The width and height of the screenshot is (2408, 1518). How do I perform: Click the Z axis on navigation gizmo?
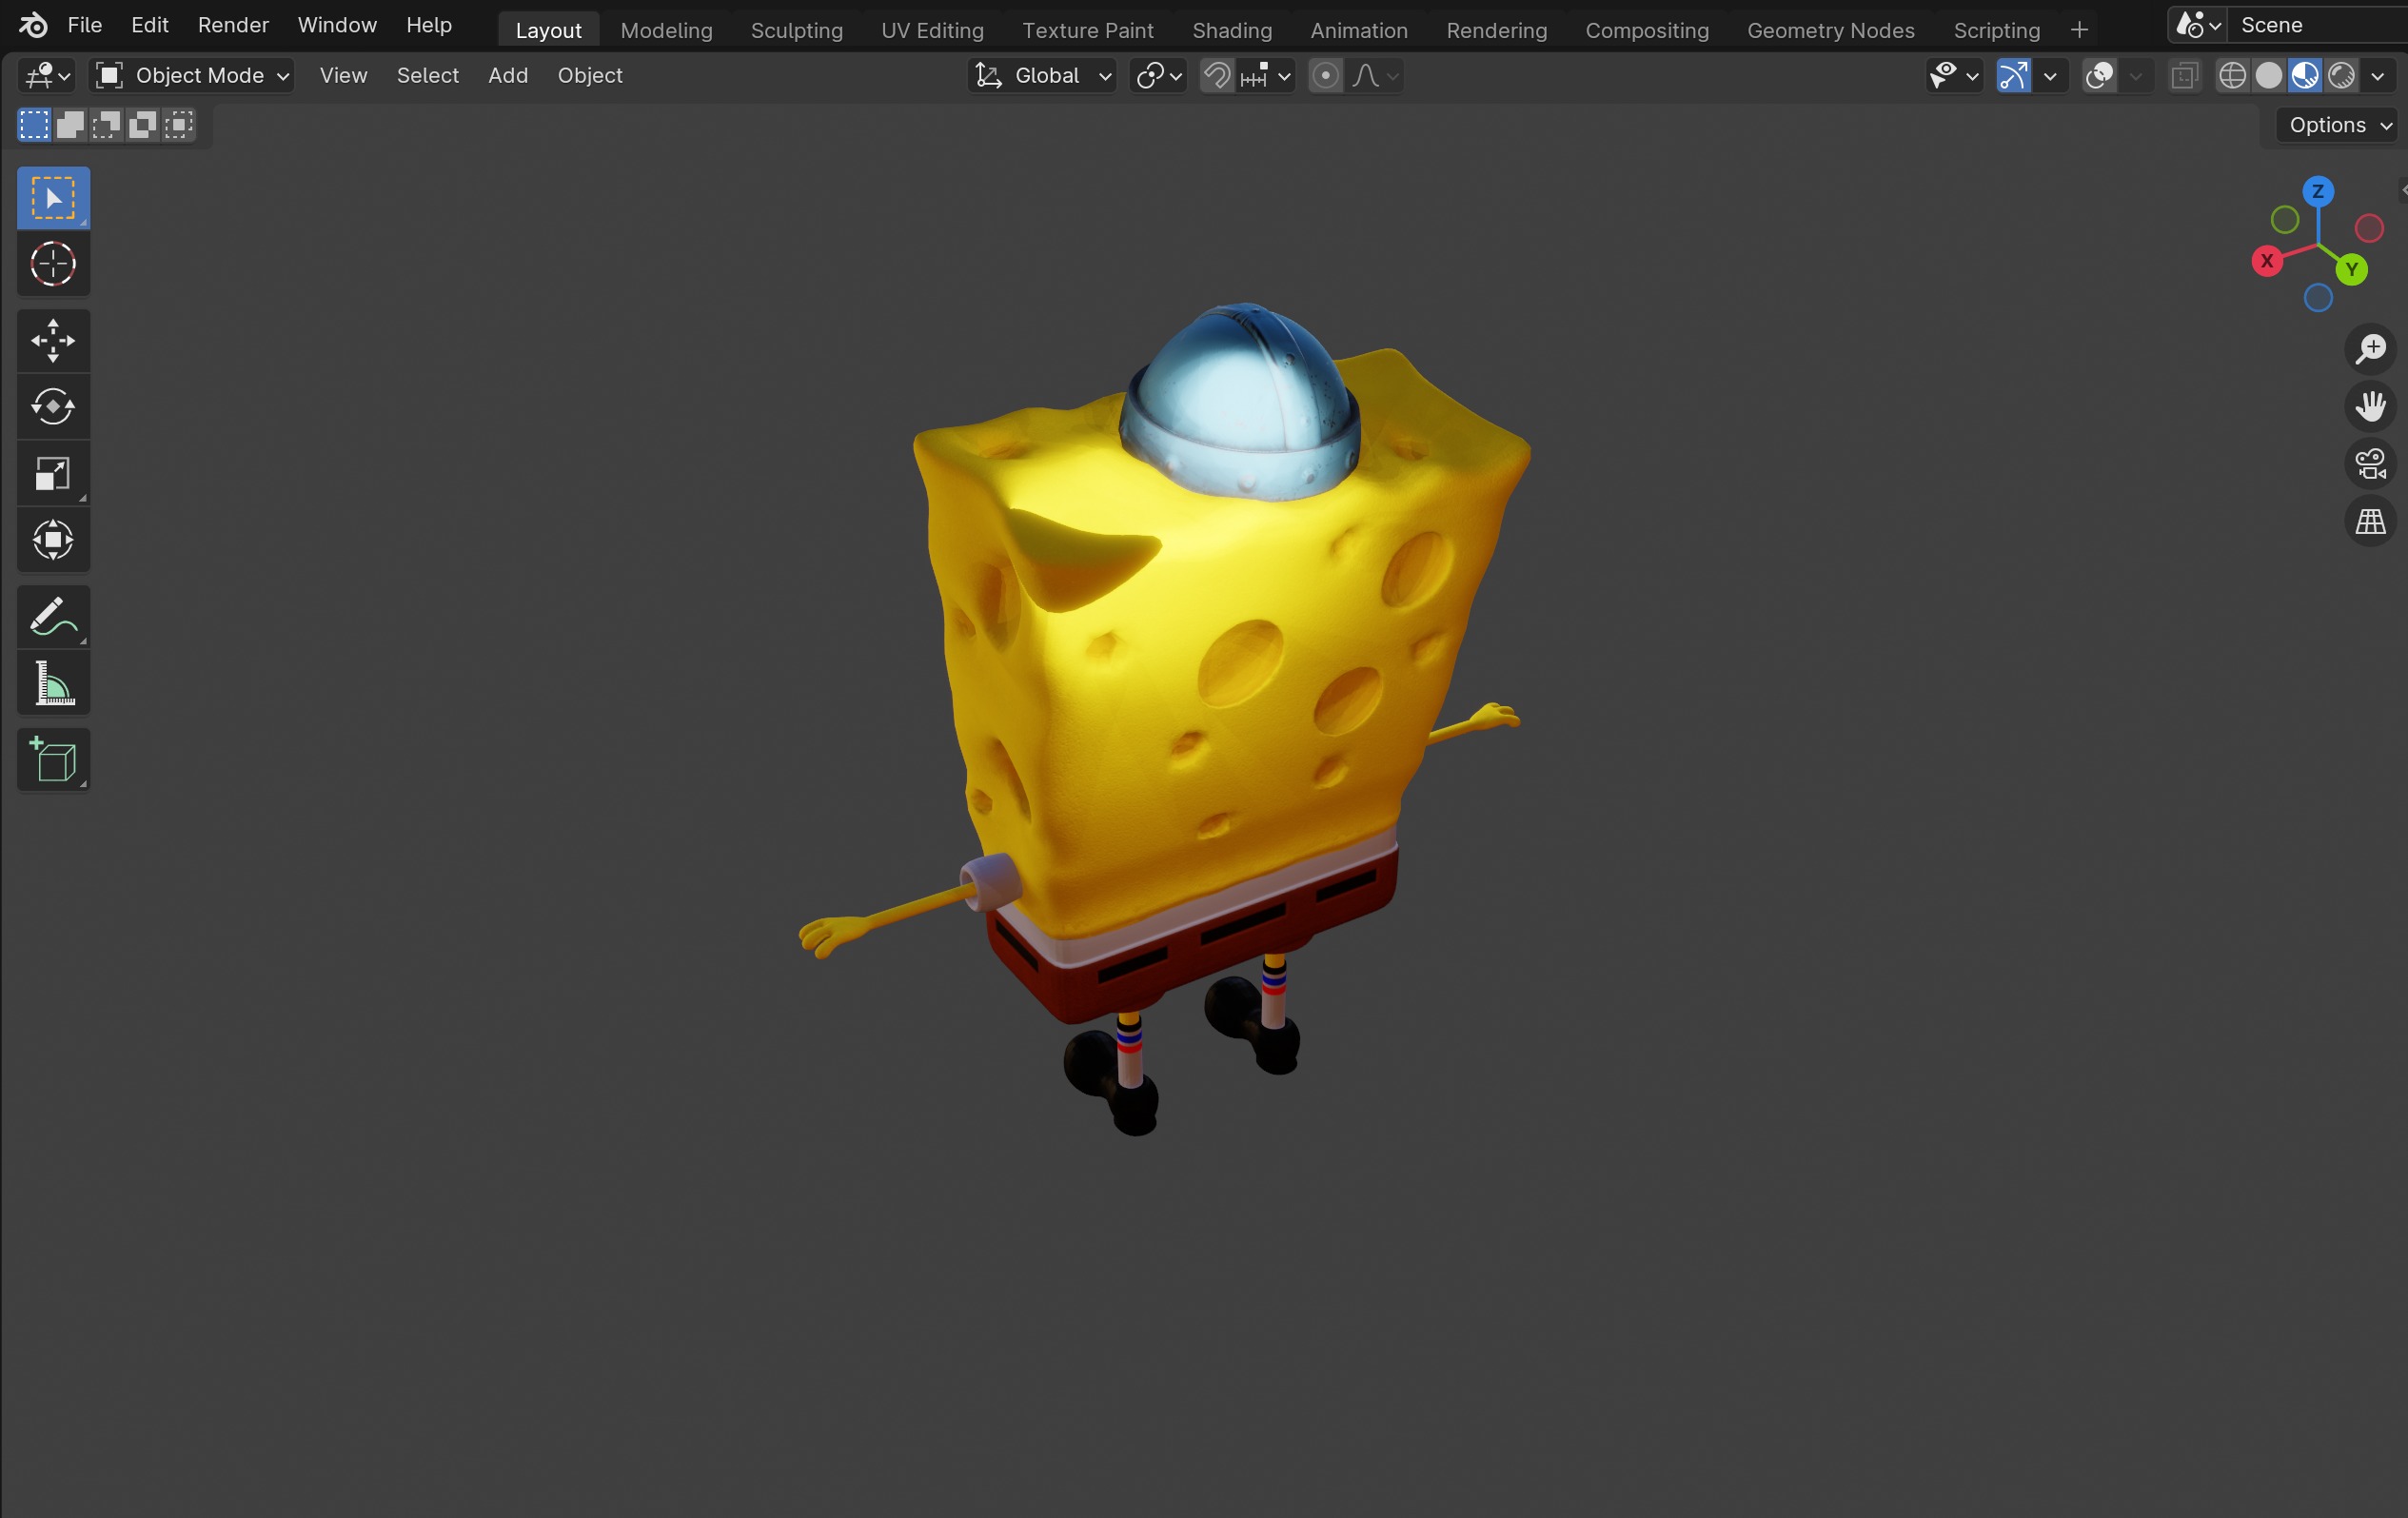pyautogui.click(x=2318, y=191)
